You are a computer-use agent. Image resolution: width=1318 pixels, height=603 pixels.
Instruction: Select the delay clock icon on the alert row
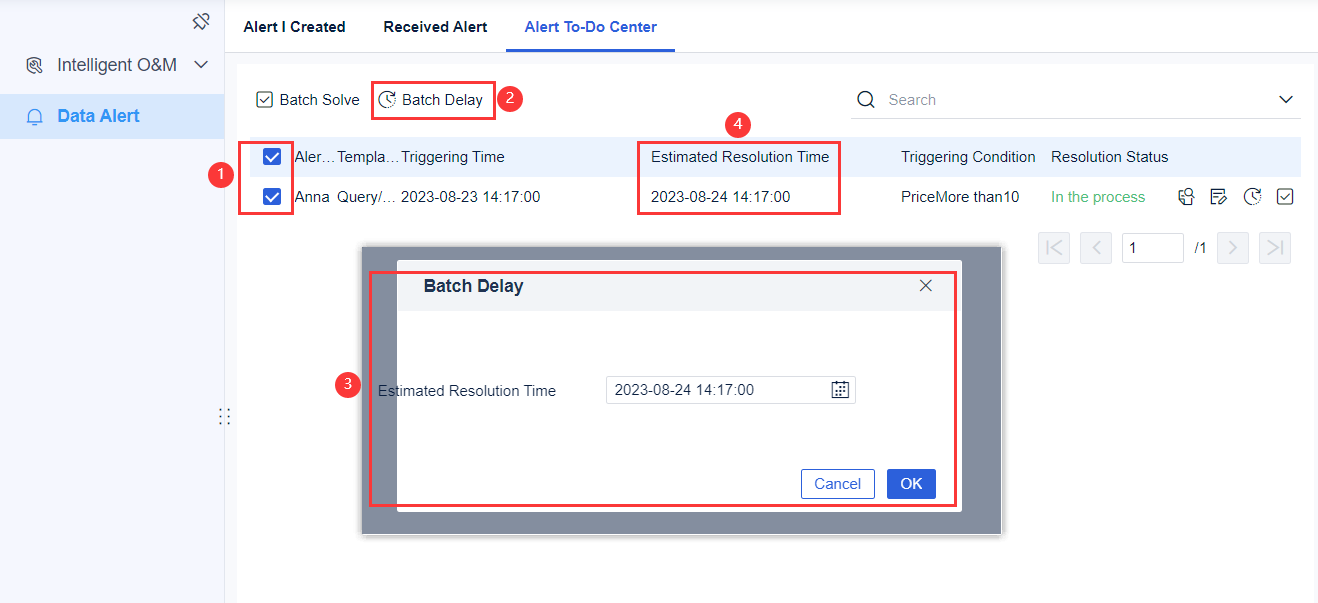click(1252, 196)
